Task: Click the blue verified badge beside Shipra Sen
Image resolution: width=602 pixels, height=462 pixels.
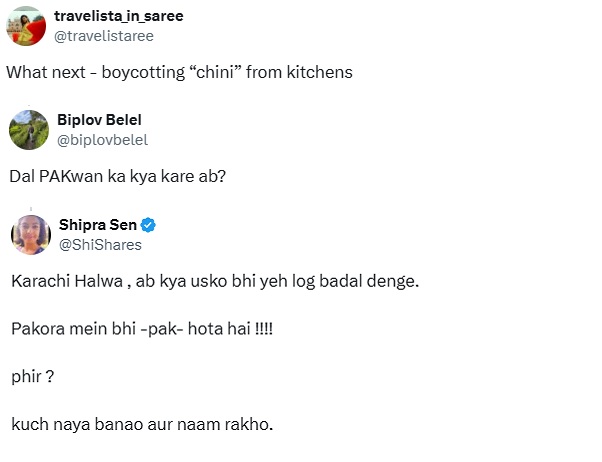Action: pyautogui.click(x=147, y=224)
